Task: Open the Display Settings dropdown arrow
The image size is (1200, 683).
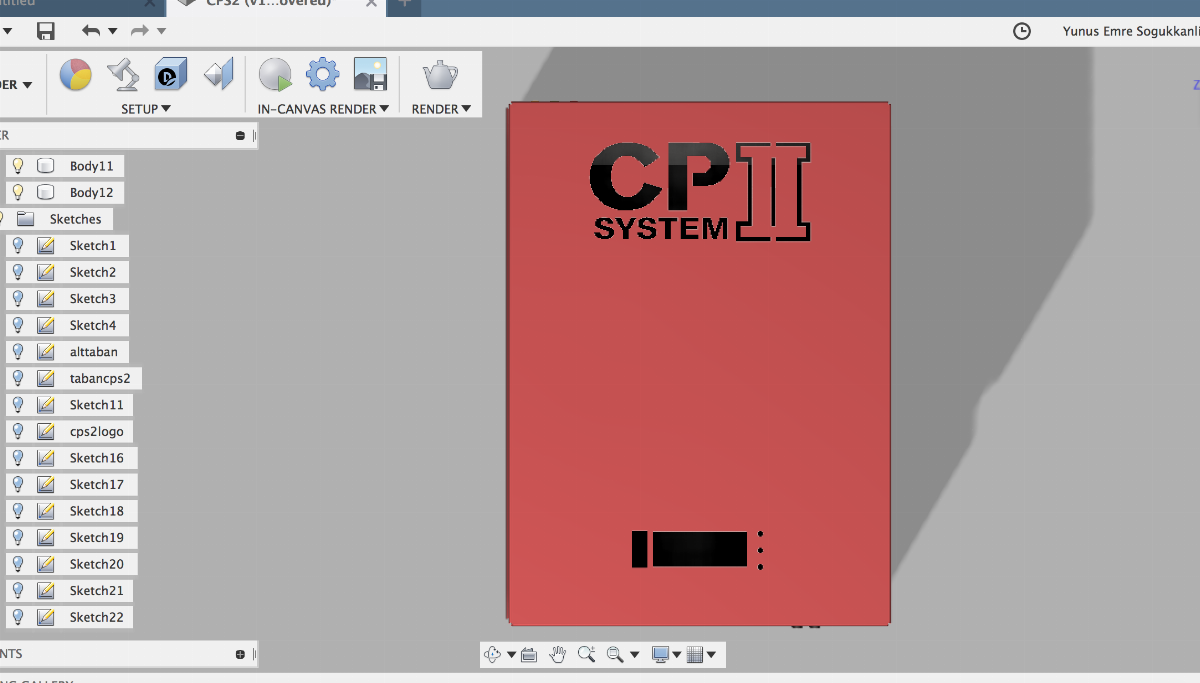Action: click(677, 656)
